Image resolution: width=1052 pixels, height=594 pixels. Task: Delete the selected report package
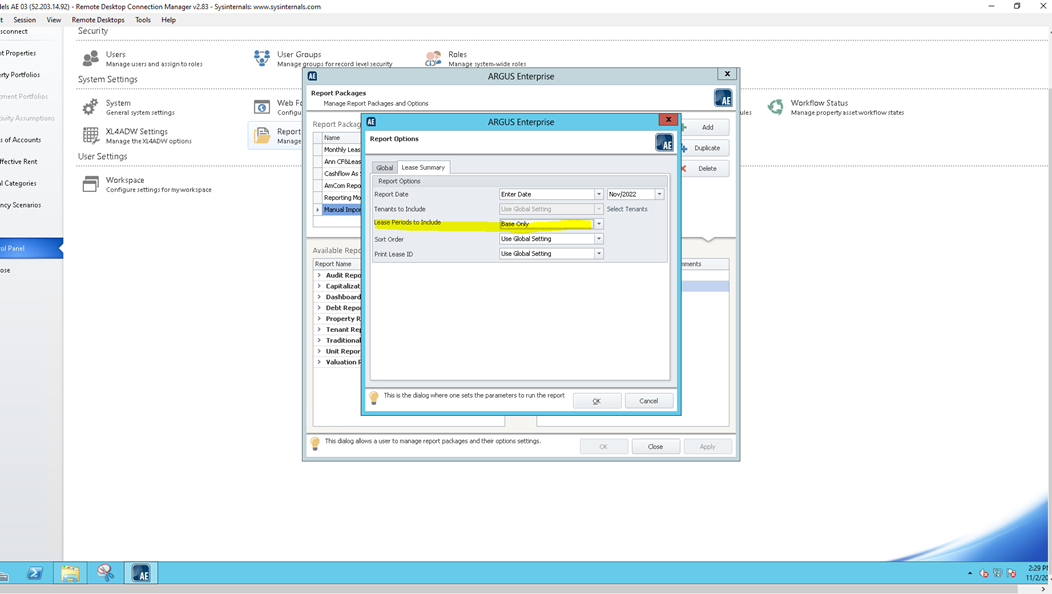point(704,168)
